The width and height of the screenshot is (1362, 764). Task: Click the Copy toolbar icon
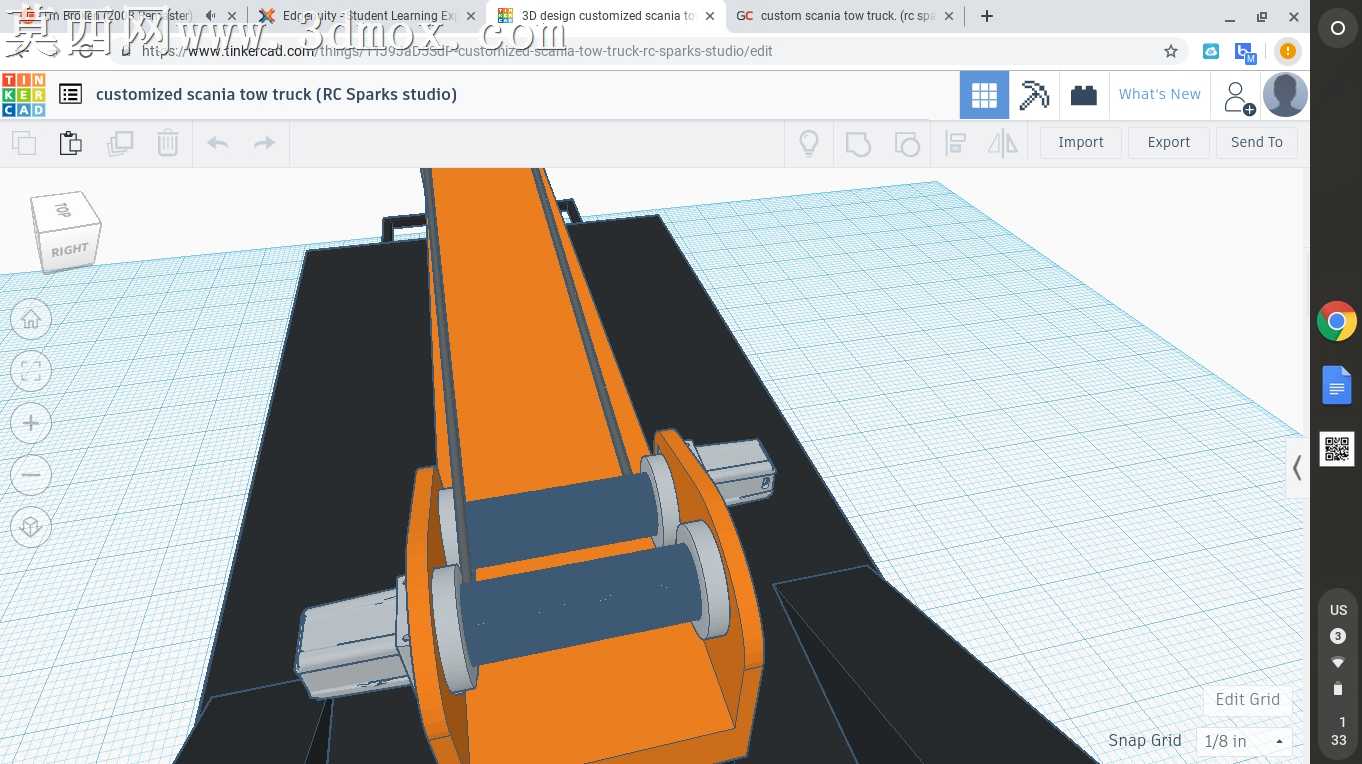pos(24,143)
